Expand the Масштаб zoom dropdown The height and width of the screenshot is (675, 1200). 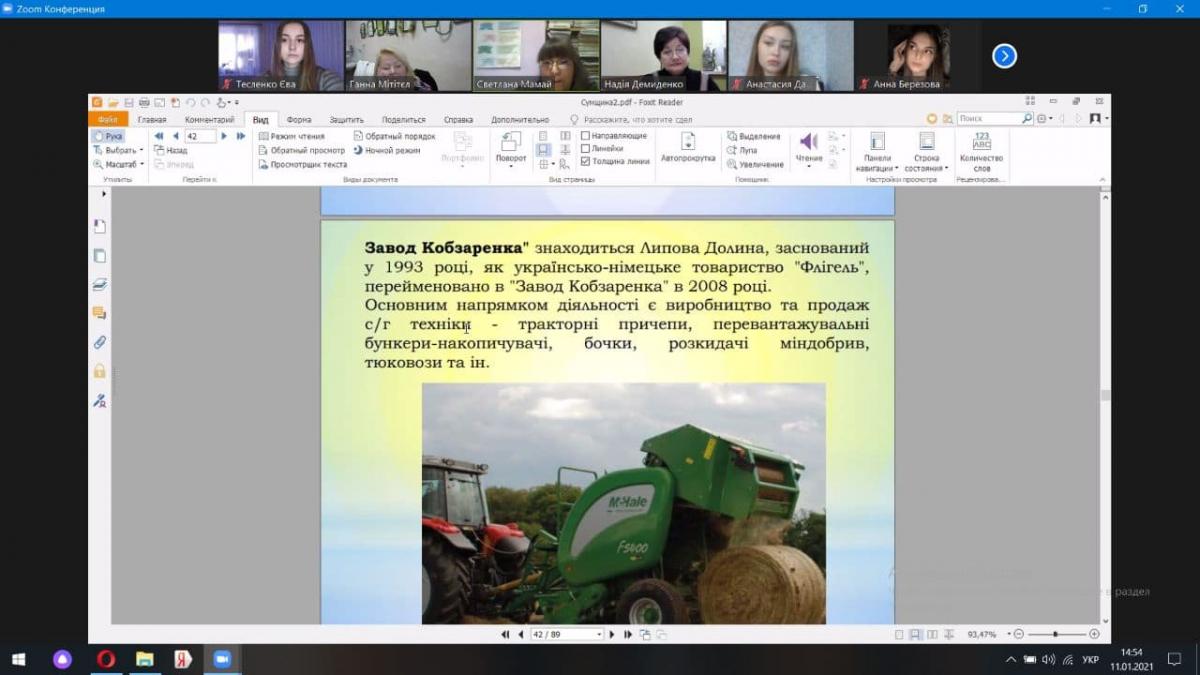point(119,164)
